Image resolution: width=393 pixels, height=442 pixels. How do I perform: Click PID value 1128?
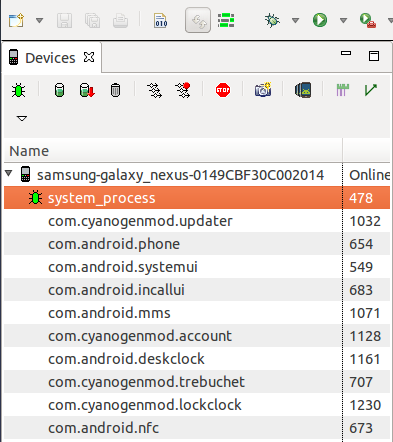coord(365,336)
